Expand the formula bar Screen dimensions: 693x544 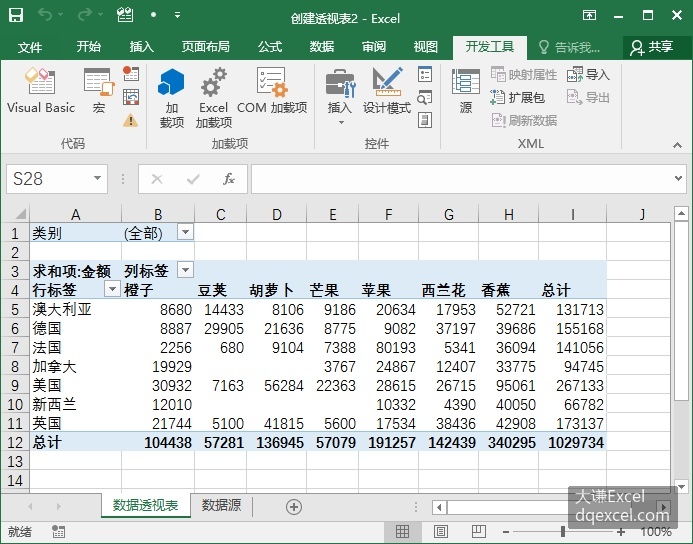678,179
